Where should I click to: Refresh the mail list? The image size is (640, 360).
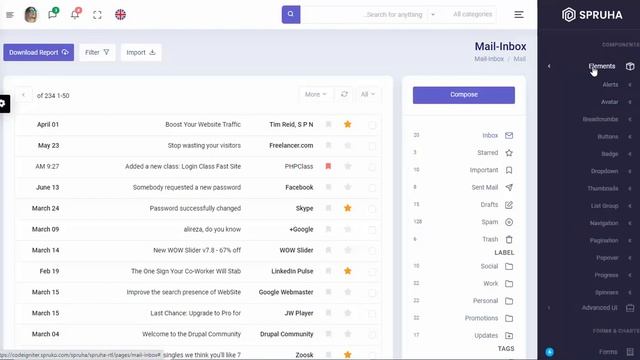pyautogui.click(x=344, y=94)
